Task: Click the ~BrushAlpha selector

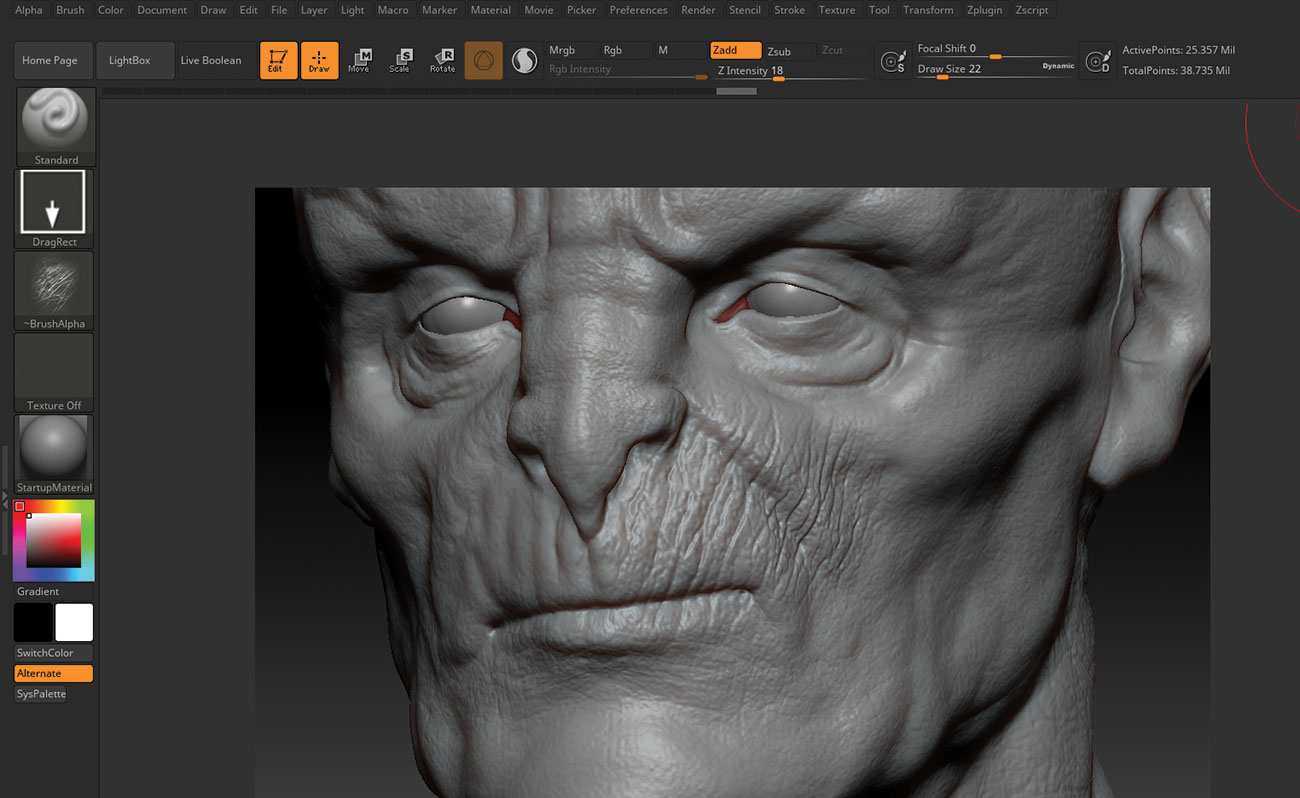Action: [x=53, y=284]
